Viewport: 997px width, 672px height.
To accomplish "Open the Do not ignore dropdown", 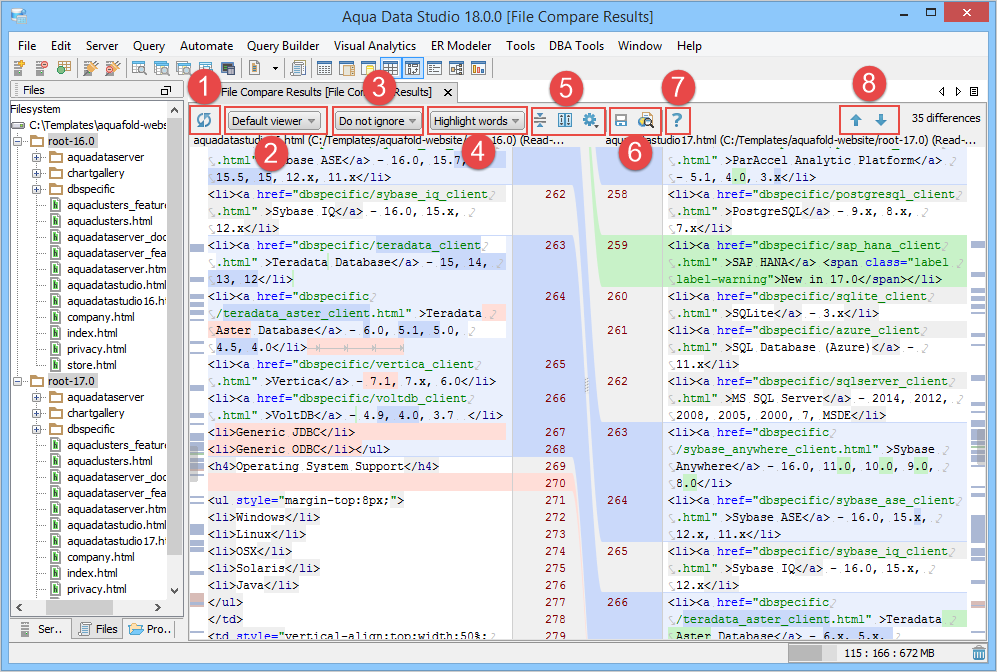I will 377,121.
